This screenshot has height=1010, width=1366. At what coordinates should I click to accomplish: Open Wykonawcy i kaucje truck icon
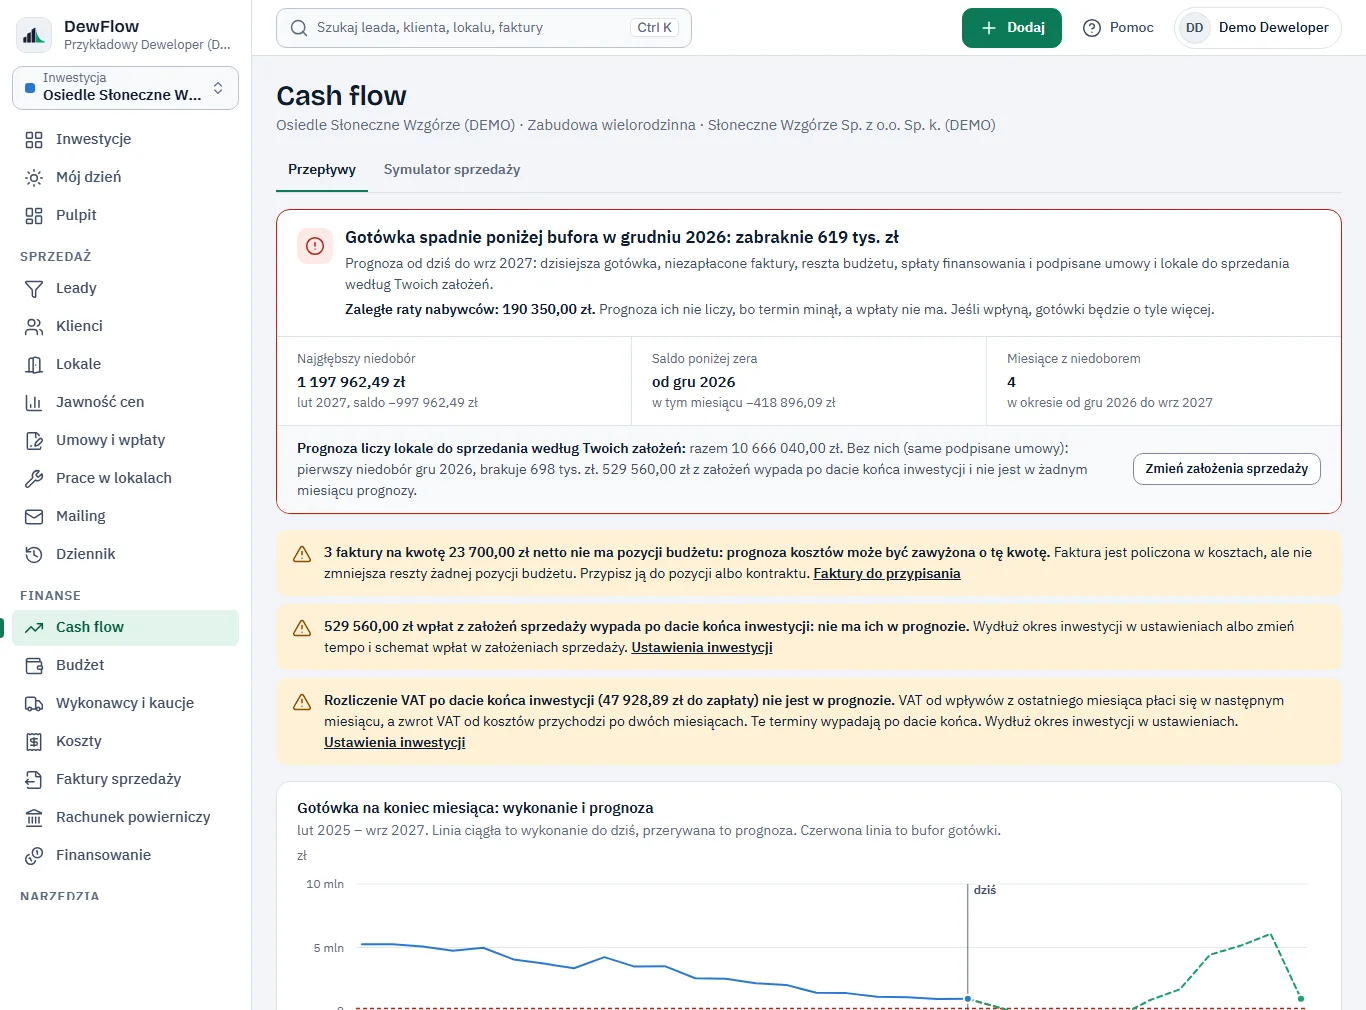tap(34, 703)
